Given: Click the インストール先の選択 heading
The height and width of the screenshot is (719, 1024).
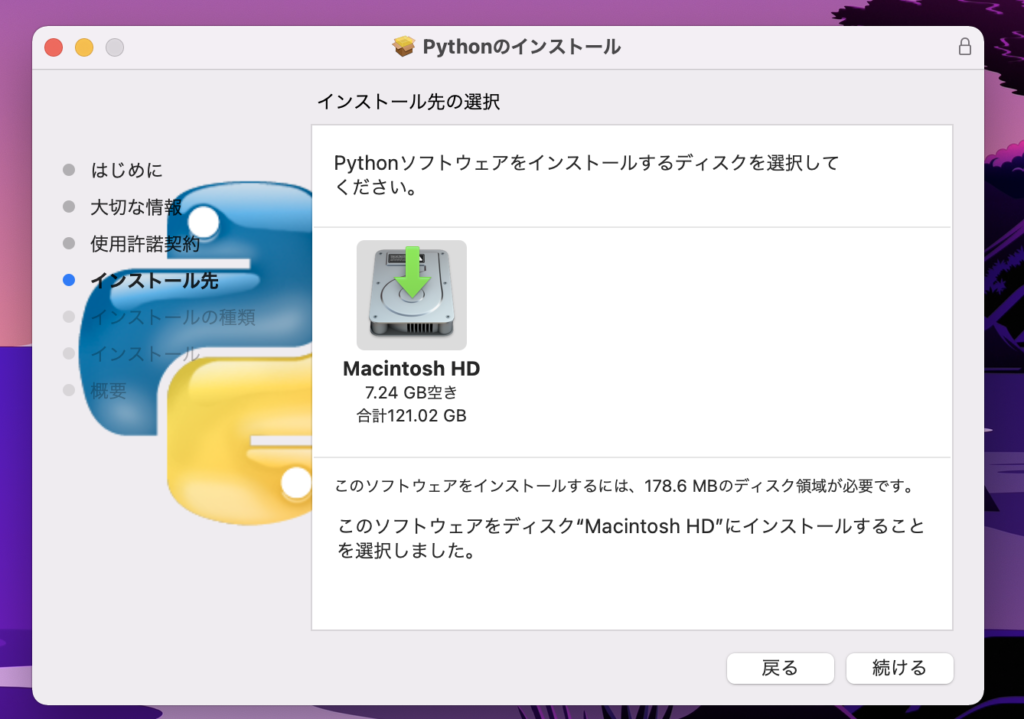Looking at the screenshot, I should [409, 102].
